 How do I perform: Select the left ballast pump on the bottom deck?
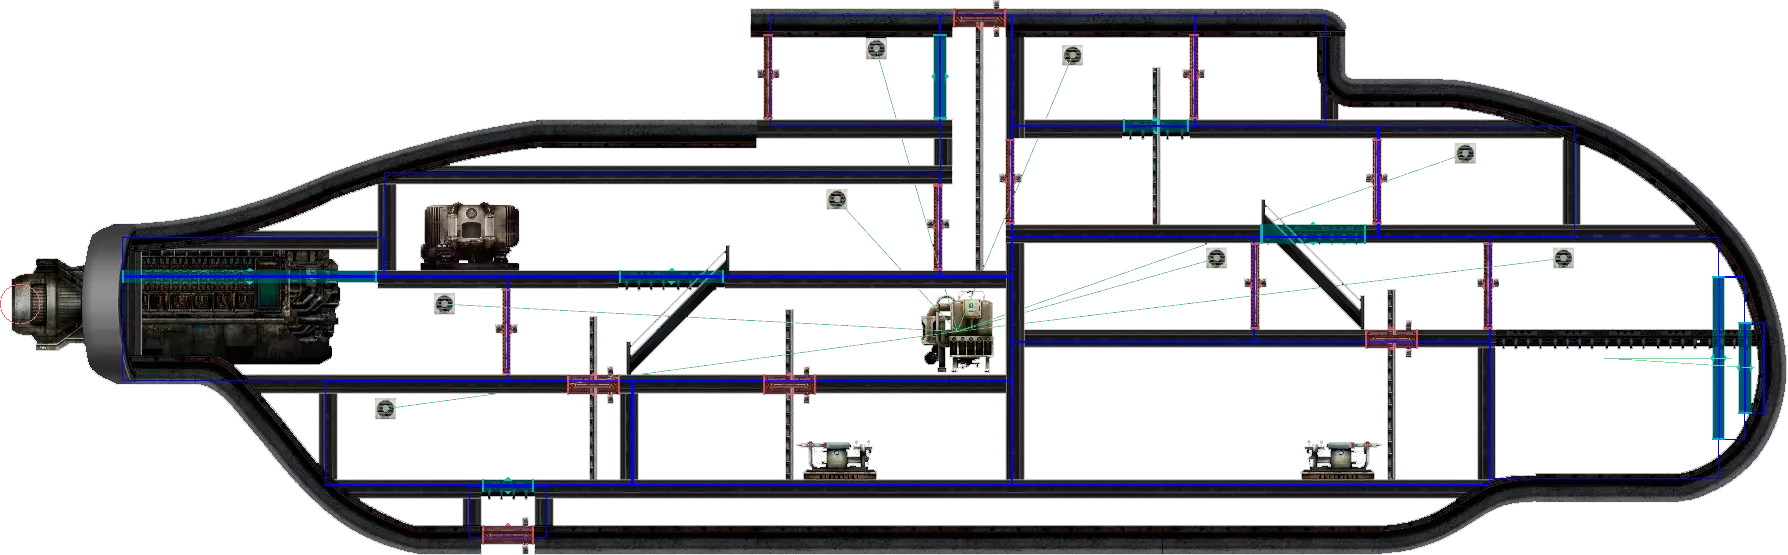click(840, 460)
